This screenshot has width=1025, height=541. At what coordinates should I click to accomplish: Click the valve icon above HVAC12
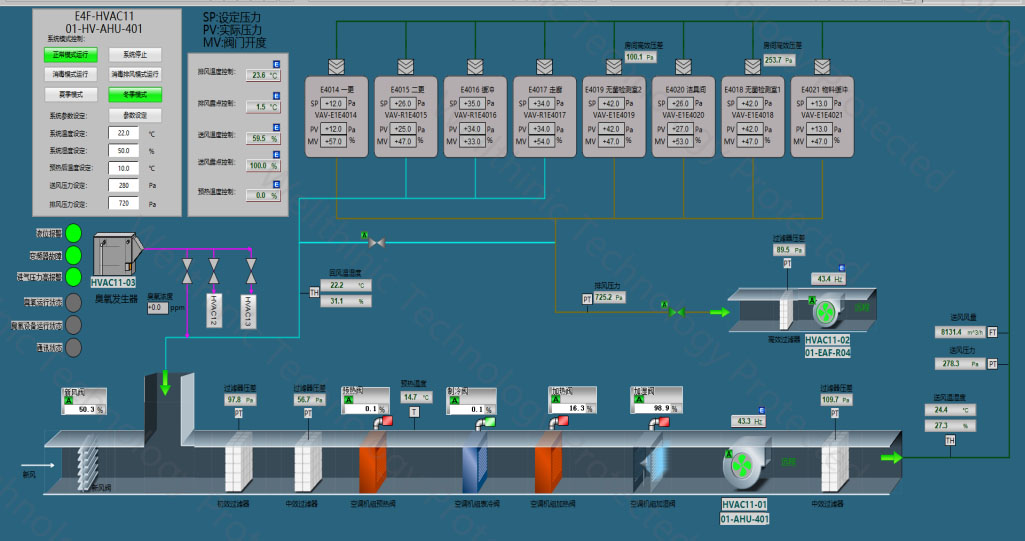[x=214, y=270]
